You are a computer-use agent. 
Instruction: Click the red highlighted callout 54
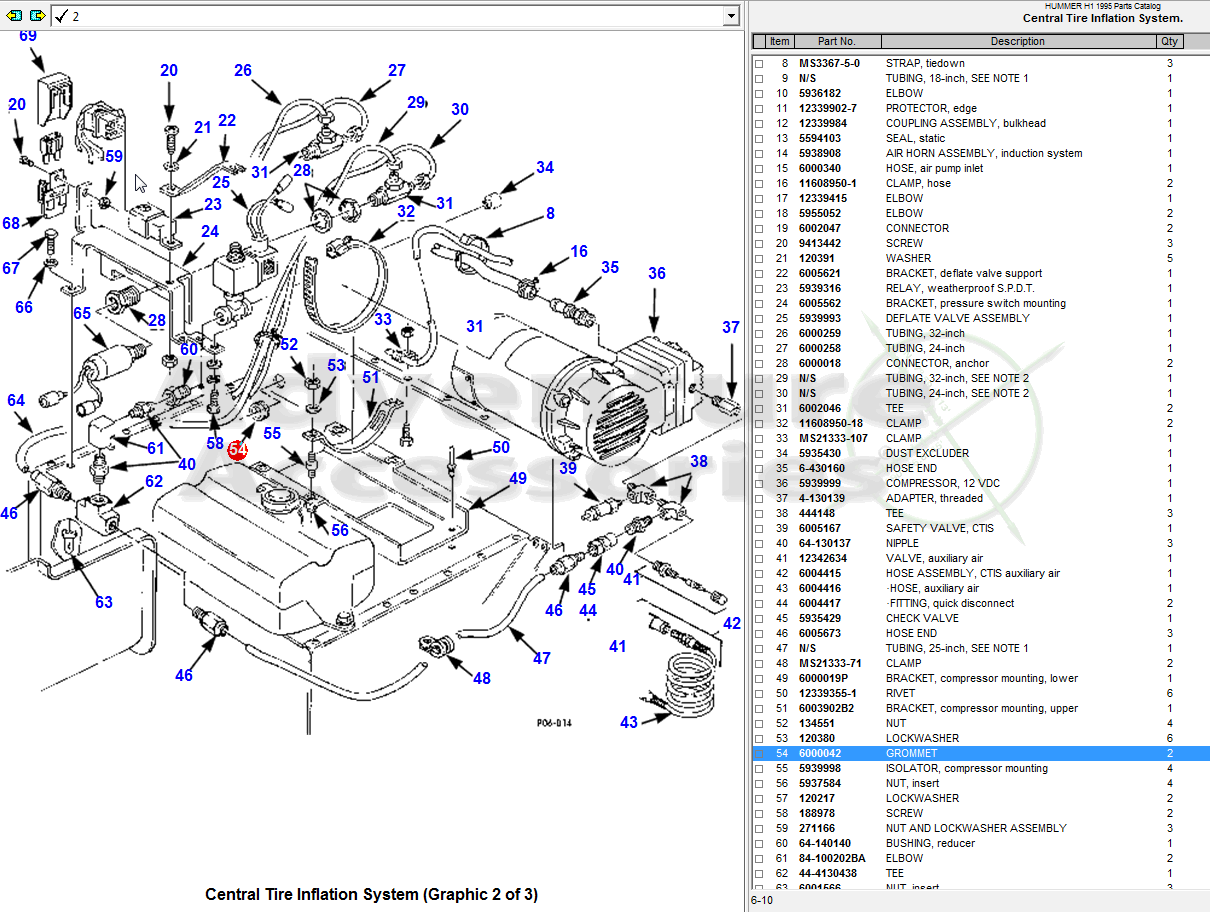(x=237, y=450)
